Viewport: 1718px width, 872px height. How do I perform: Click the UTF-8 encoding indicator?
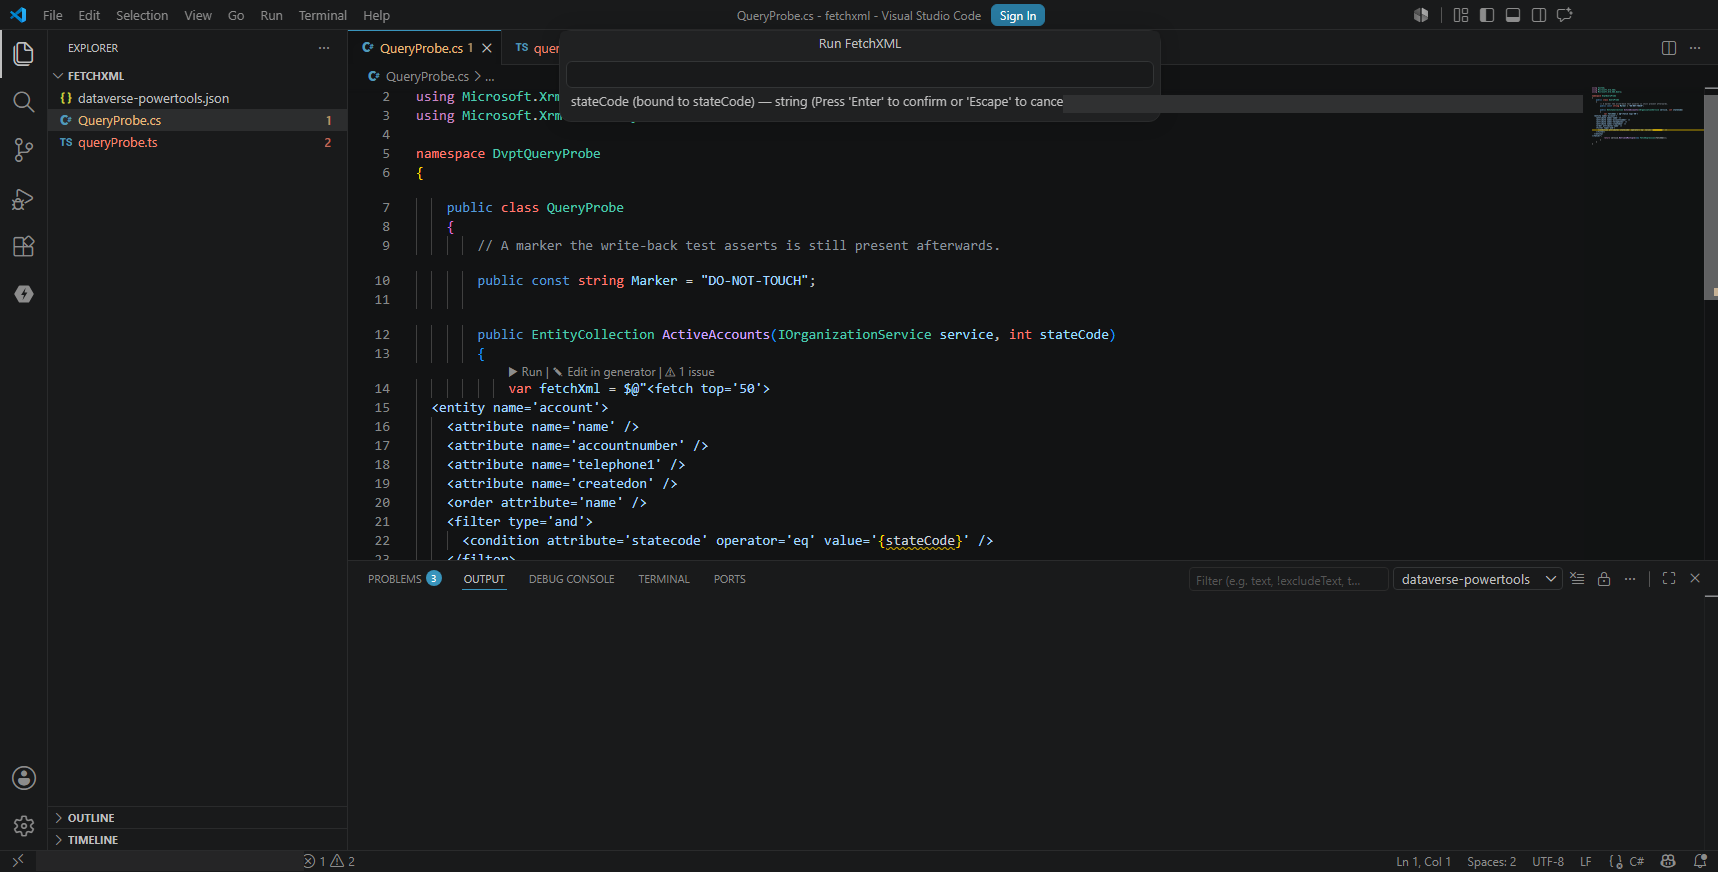click(1548, 861)
